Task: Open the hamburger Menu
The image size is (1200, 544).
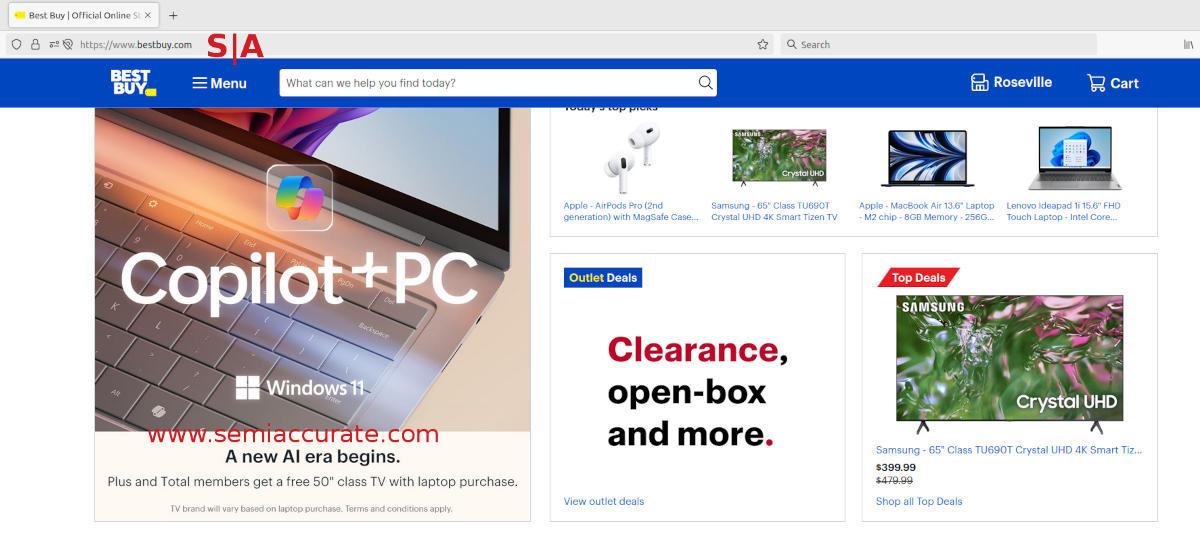Action: [219, 83]
